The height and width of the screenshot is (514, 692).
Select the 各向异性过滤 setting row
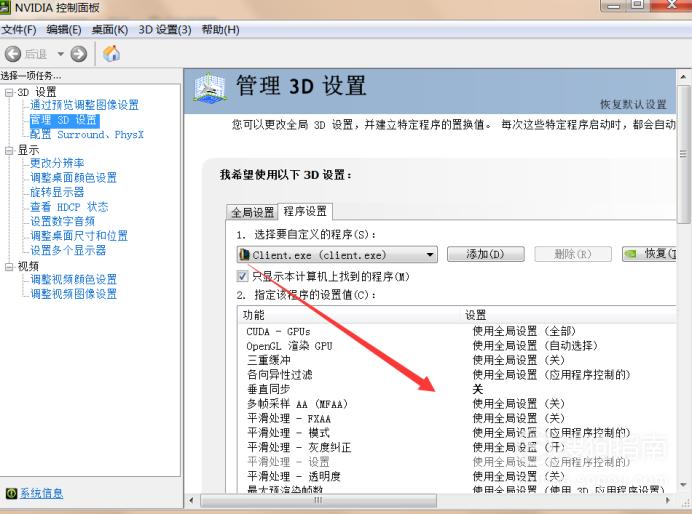click(457, 375)
